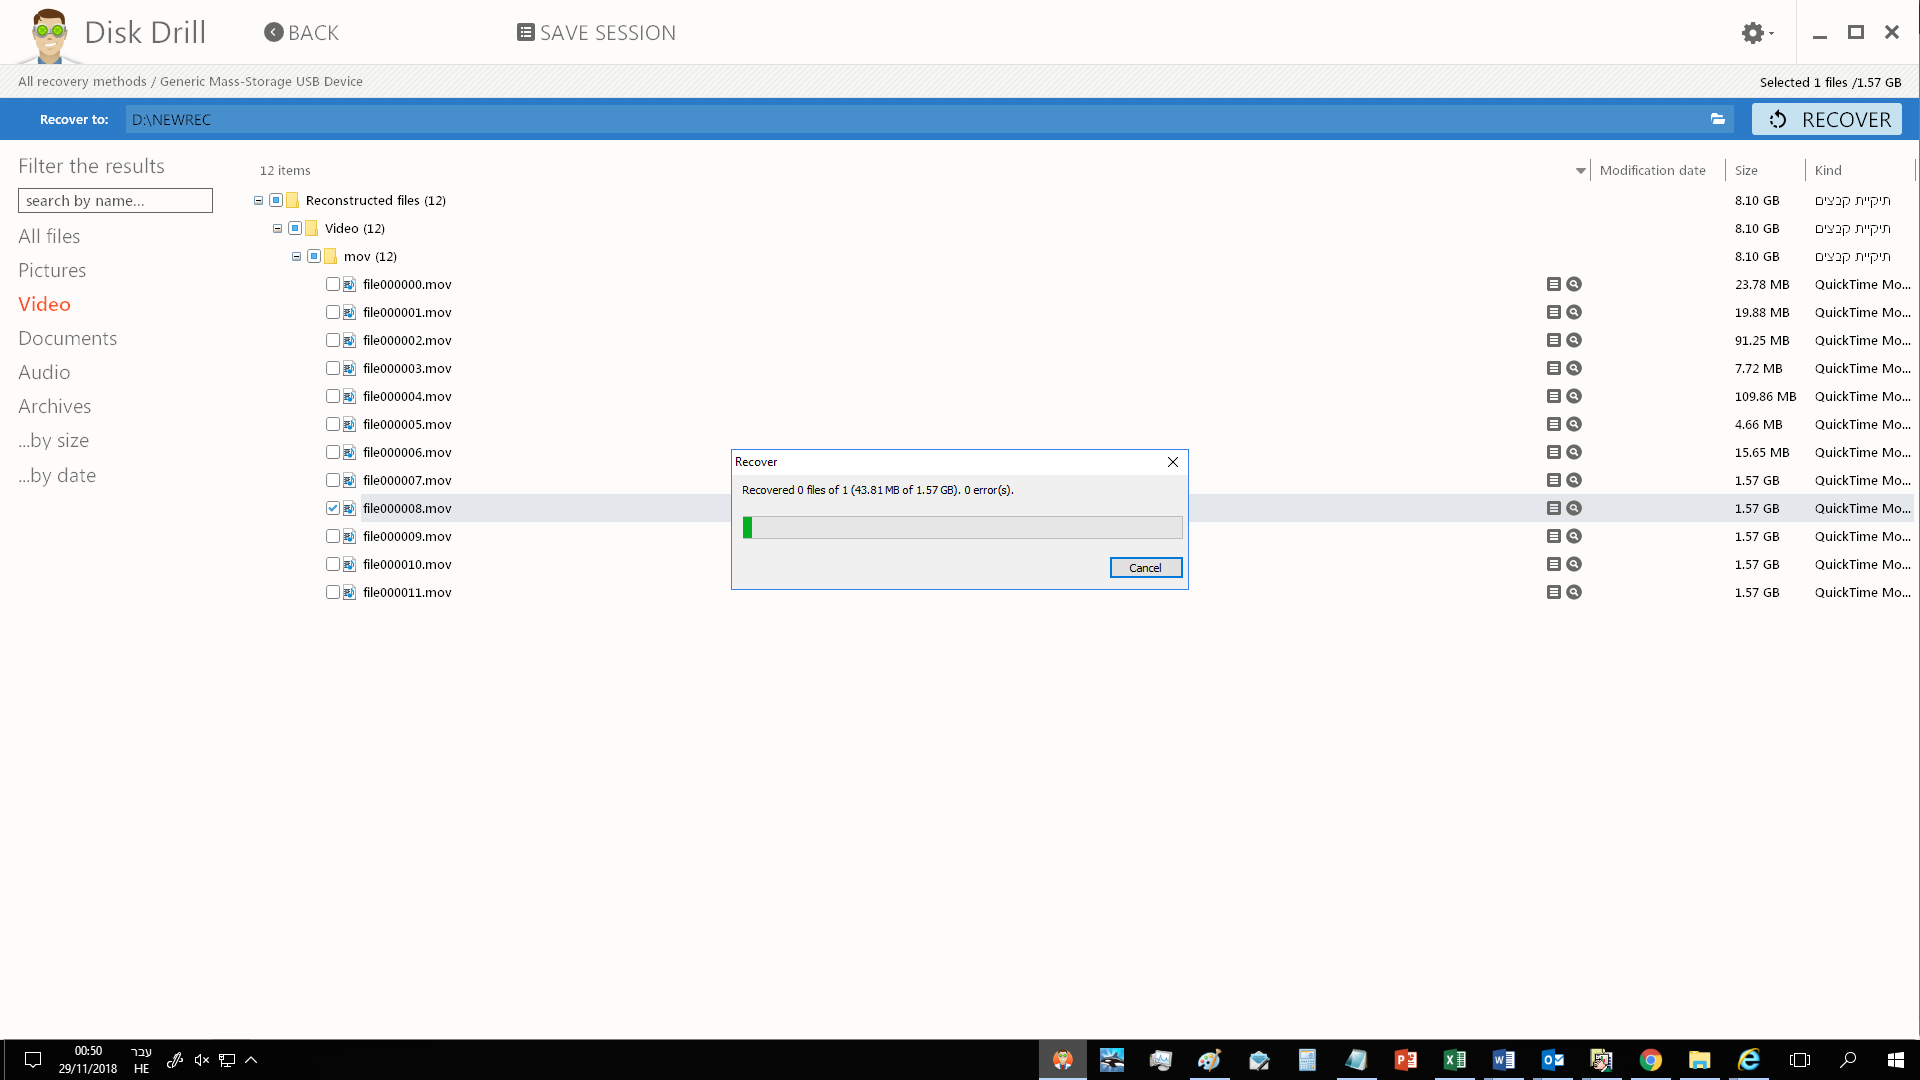
Task: Browse for recovery folder icon
Action: (1717, 119)
